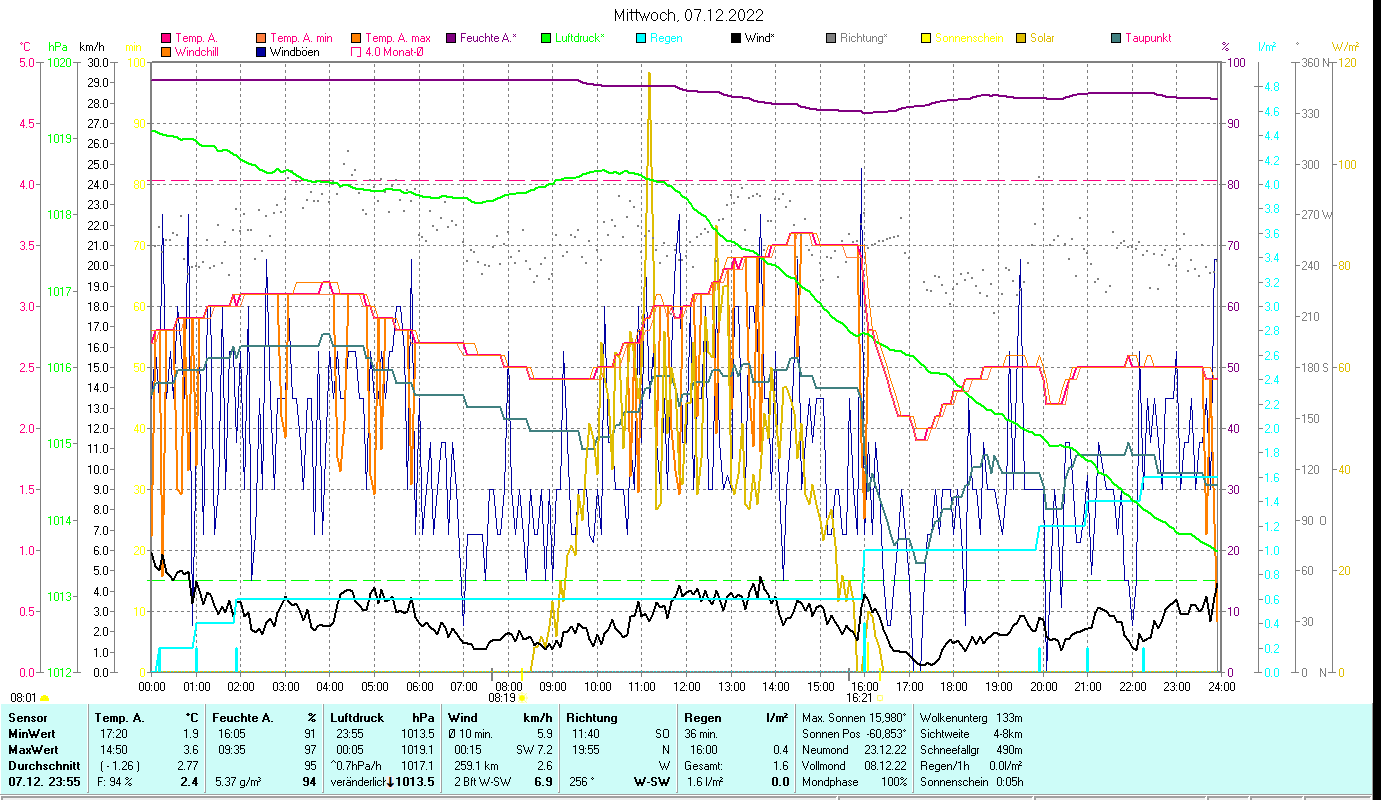Click the Taupunkt legend marker
This screenshot has width=1381, height=800.
coord(1116,38)
